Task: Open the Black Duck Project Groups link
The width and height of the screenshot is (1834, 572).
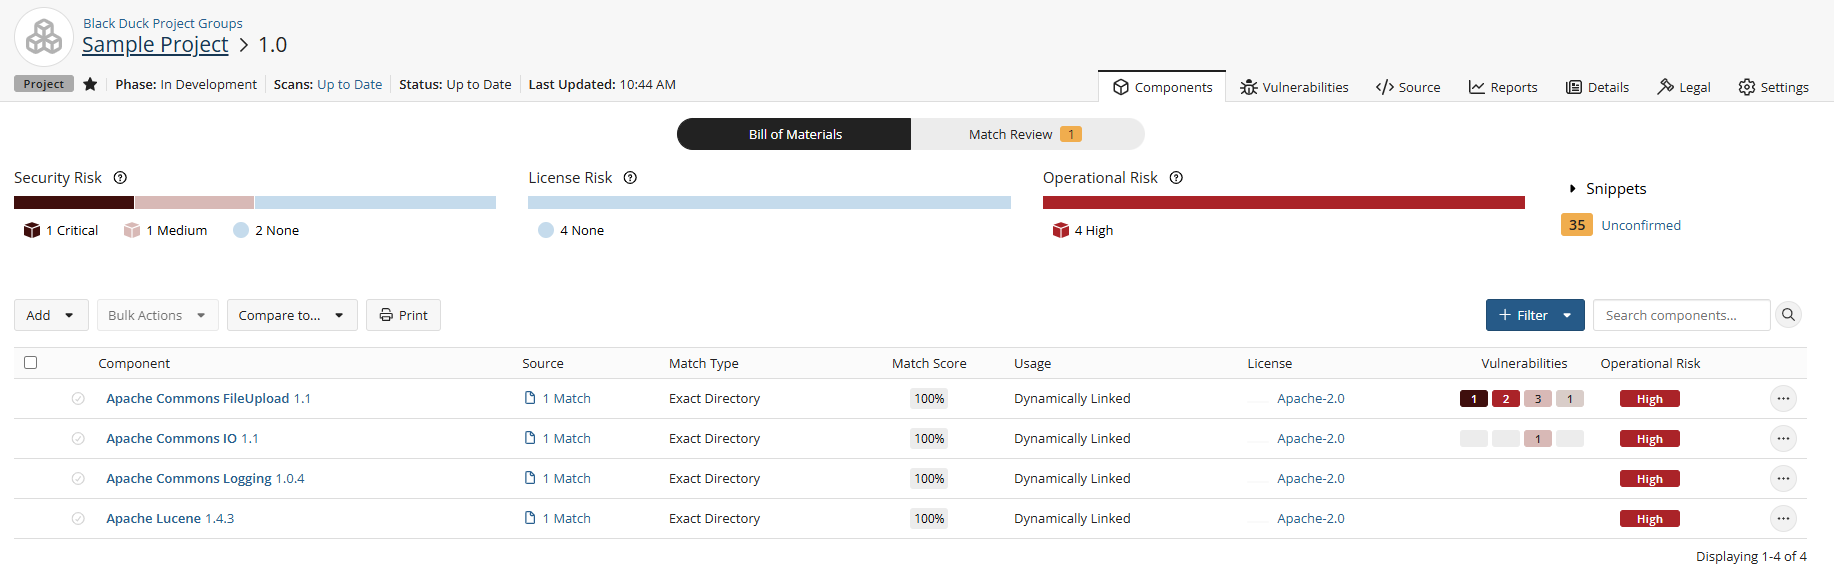Action: click(163, 23)
